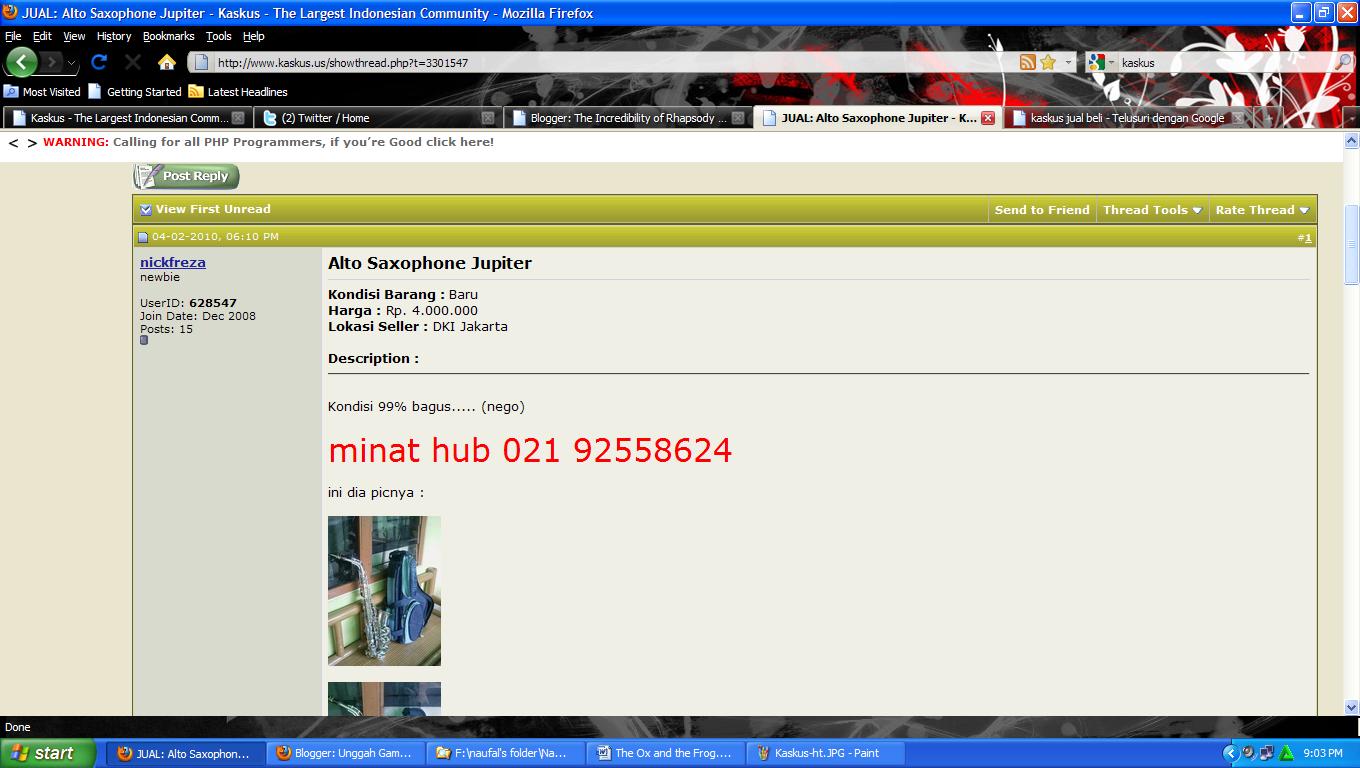Click the 'Alto Saxophone Jupiter' post title

(430, 263)
